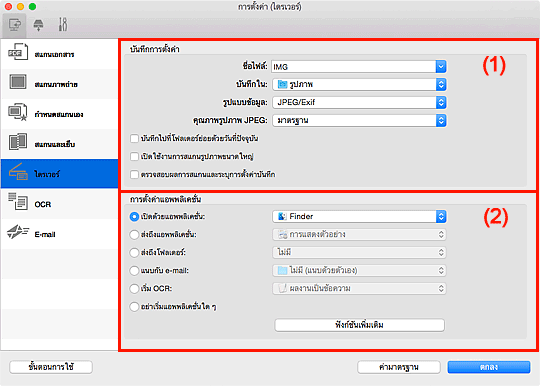540x386 pixels.
Task: Select the send to application radio button
Action: [134, 235]
